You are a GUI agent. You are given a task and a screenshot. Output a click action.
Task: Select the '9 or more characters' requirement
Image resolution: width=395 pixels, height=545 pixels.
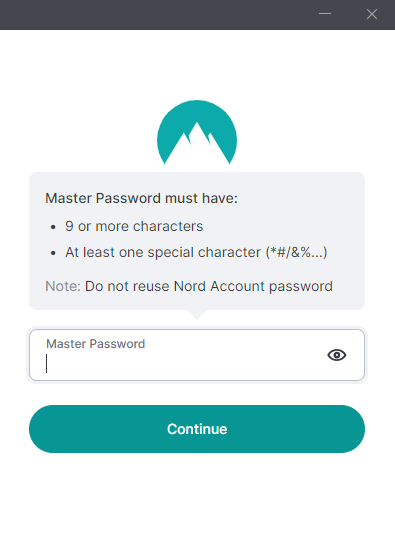click(x=134, y=226)
